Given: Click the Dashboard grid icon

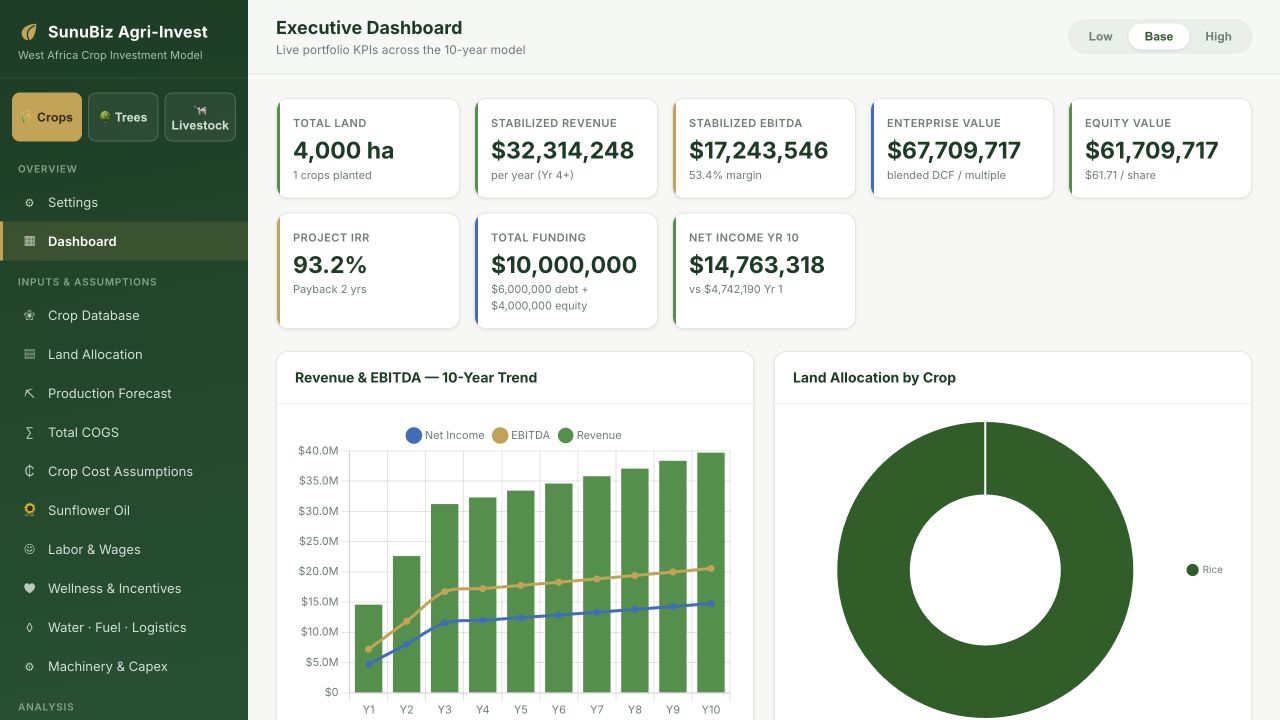Looking at the screenshot, I should (29, 241).
